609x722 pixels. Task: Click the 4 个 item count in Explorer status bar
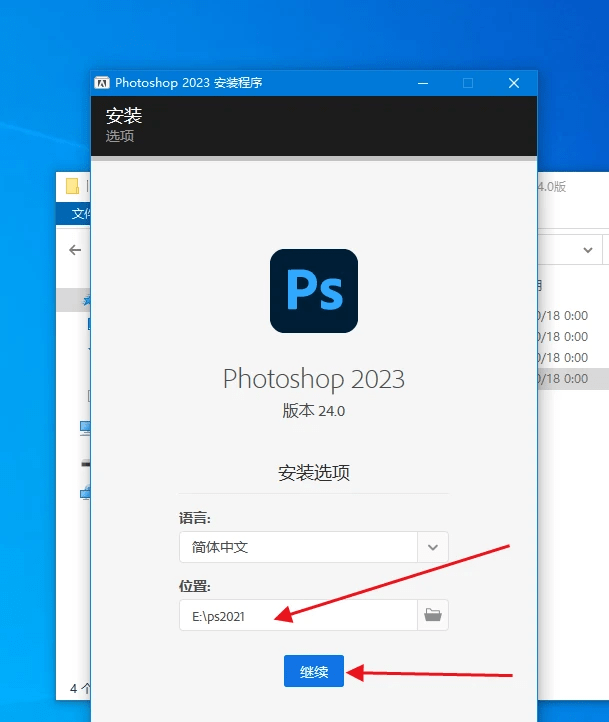tap(80, 688)
